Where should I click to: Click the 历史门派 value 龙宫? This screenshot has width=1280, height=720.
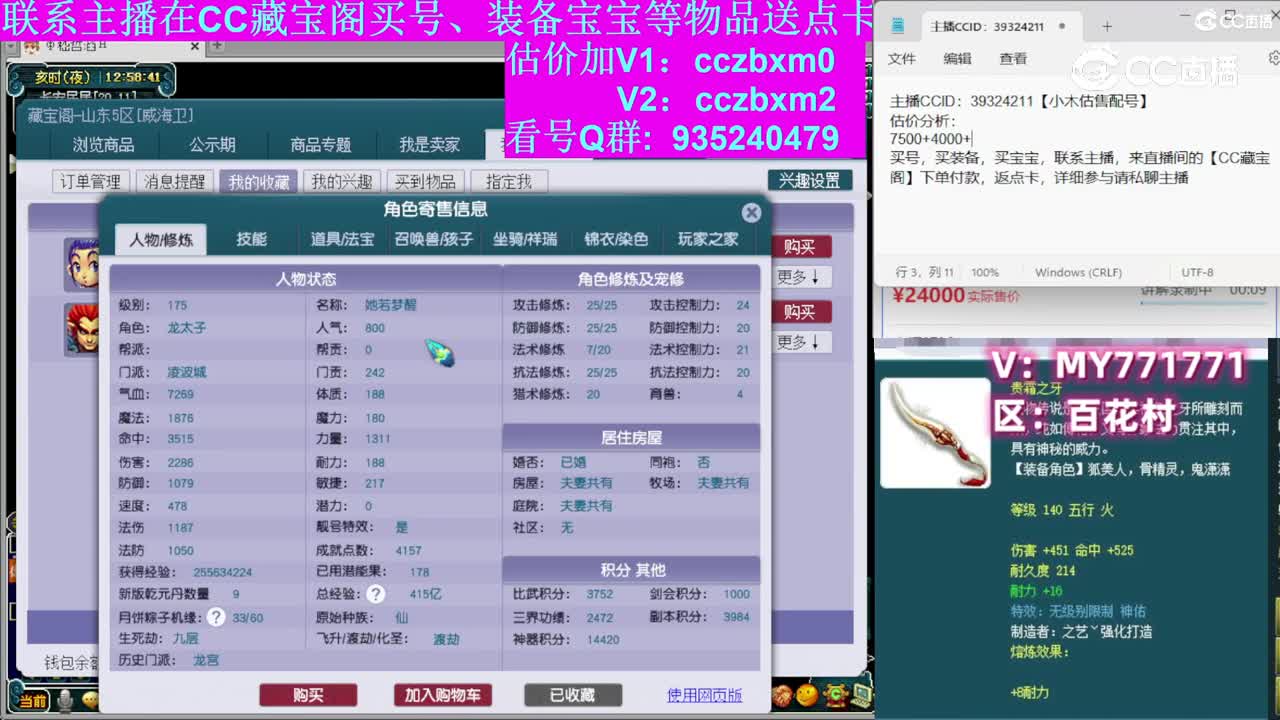206,660
